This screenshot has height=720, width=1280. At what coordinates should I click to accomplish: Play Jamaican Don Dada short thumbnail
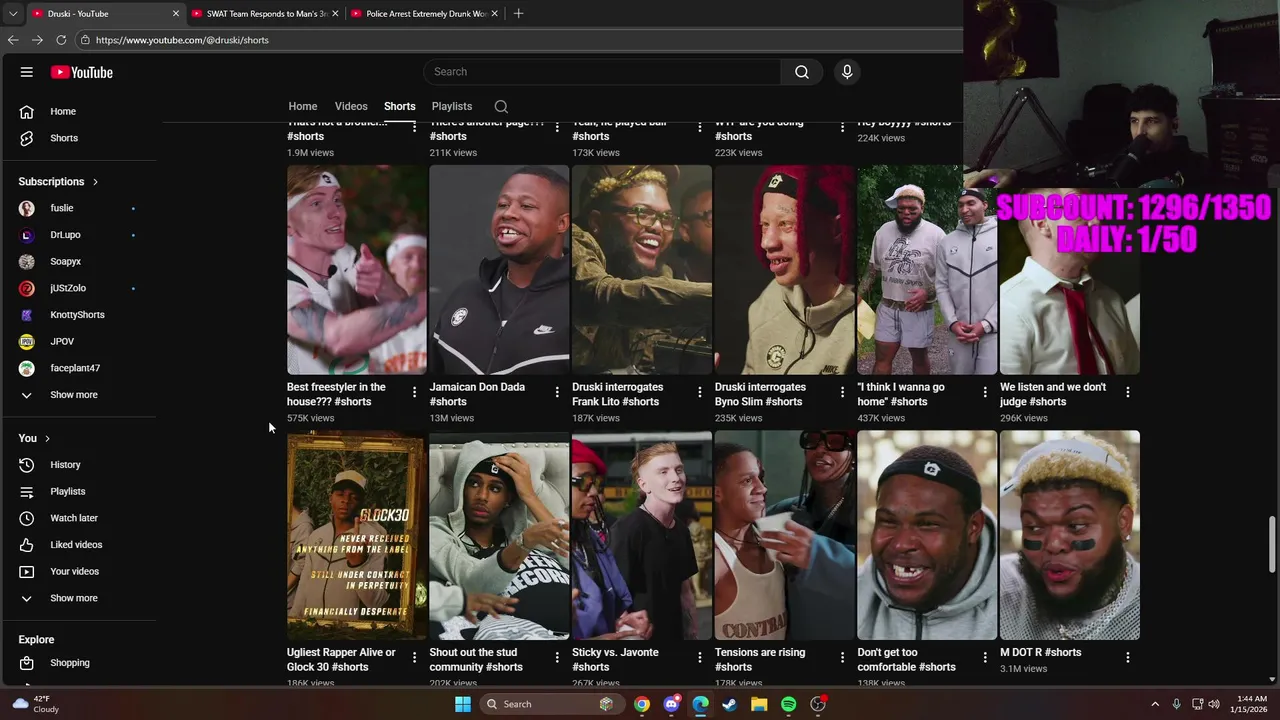click(499, 270)
